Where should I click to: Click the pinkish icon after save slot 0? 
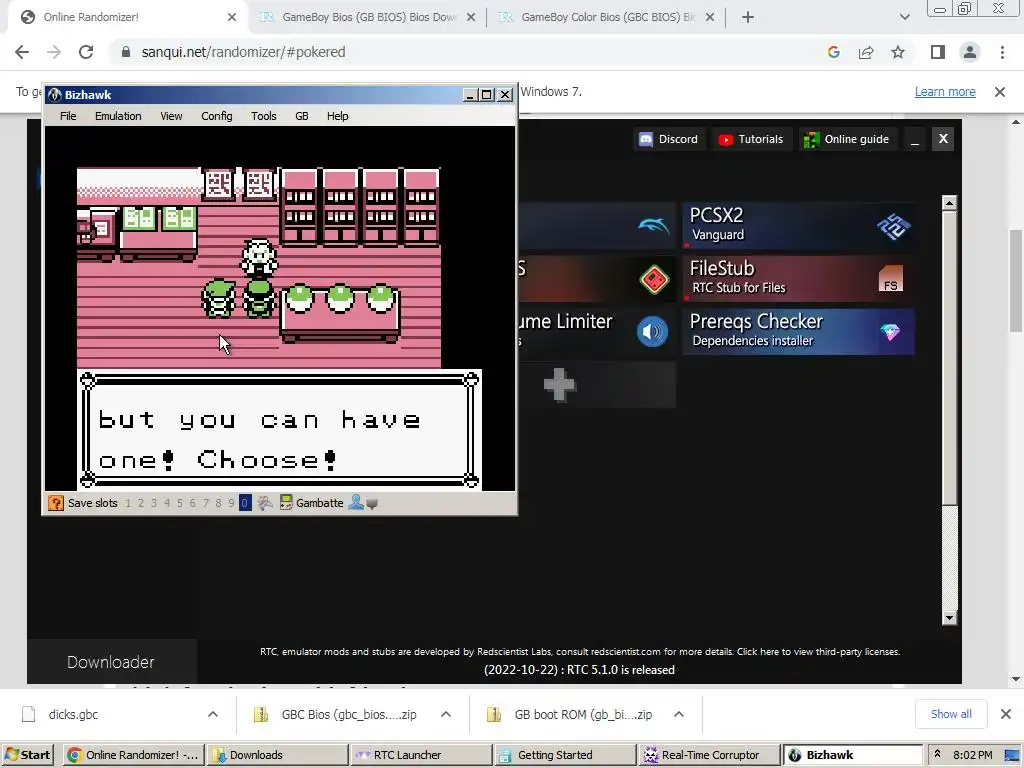point(264,503)
